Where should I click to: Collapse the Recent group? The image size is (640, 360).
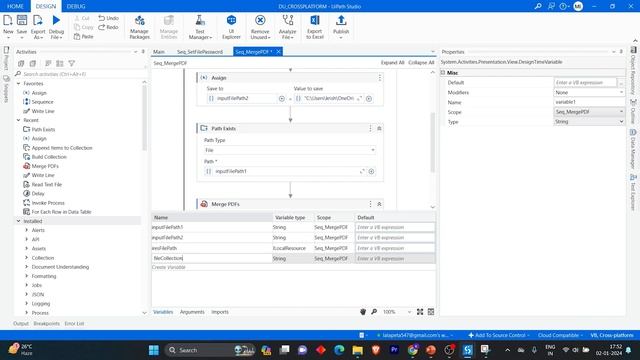point(18,120)
